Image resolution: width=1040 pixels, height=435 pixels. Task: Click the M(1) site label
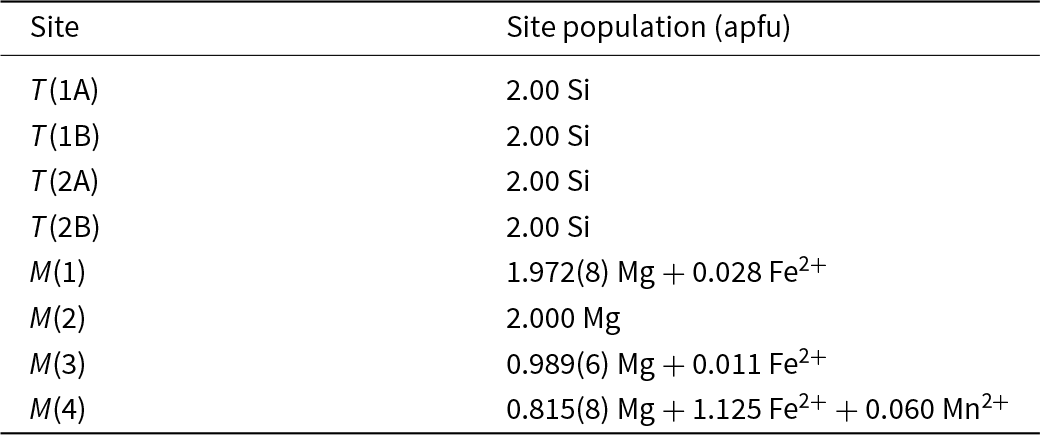pyautogui.click(x=59, y=273)
